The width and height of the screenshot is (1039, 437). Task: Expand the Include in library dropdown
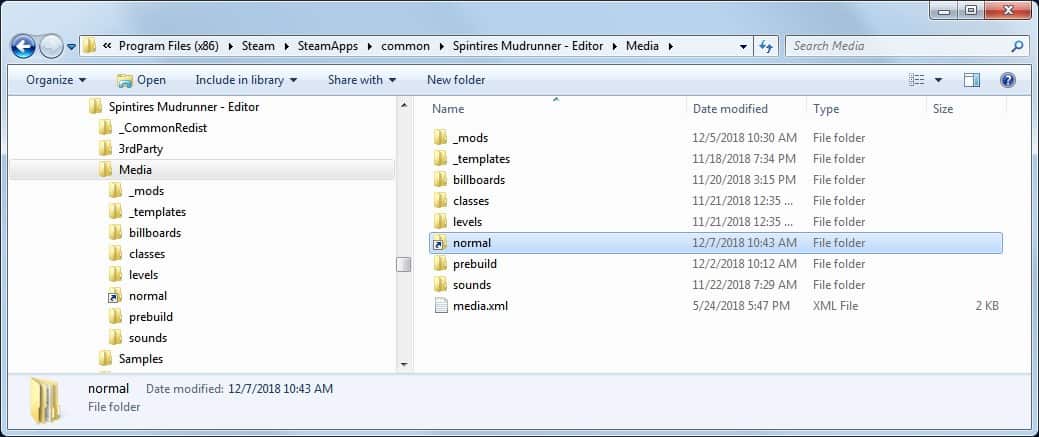[245, 80]
